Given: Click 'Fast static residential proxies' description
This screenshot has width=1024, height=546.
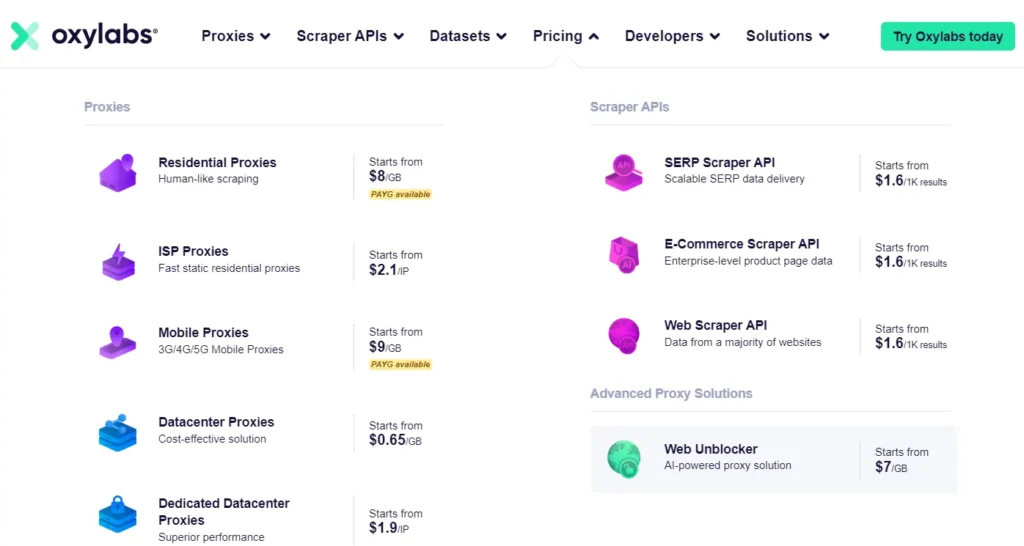Looking at the screenshot, I should pos(229,268).
